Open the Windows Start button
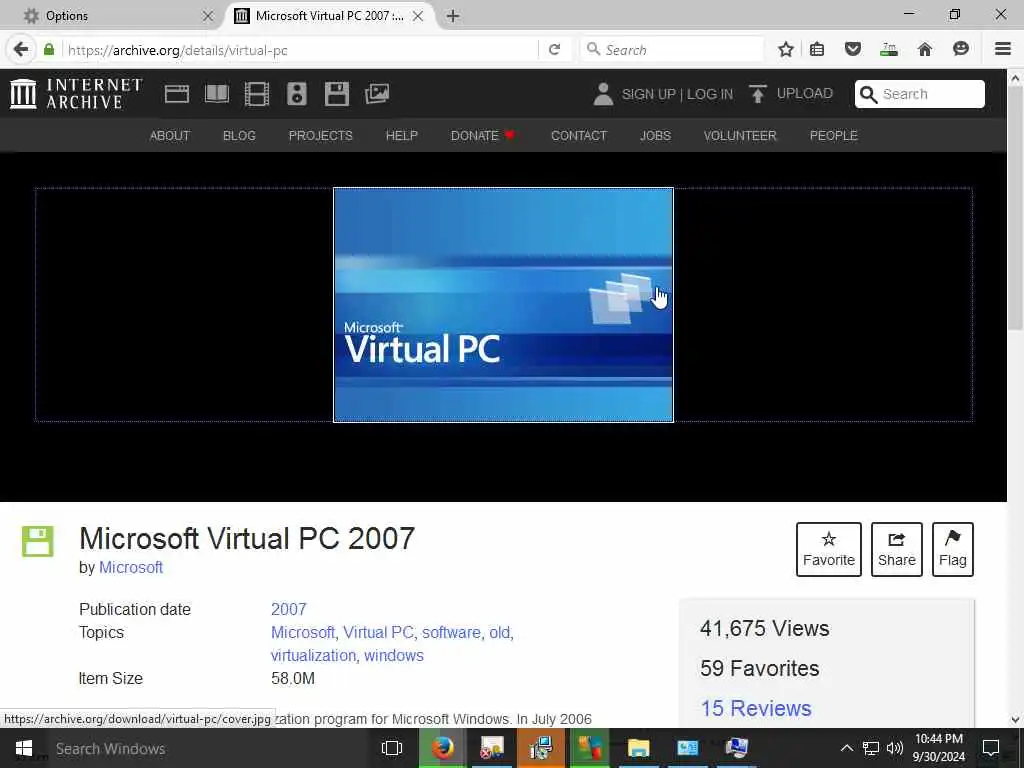Image resolution: width=1024 pixels, height=768 pixels. [24, 748]
